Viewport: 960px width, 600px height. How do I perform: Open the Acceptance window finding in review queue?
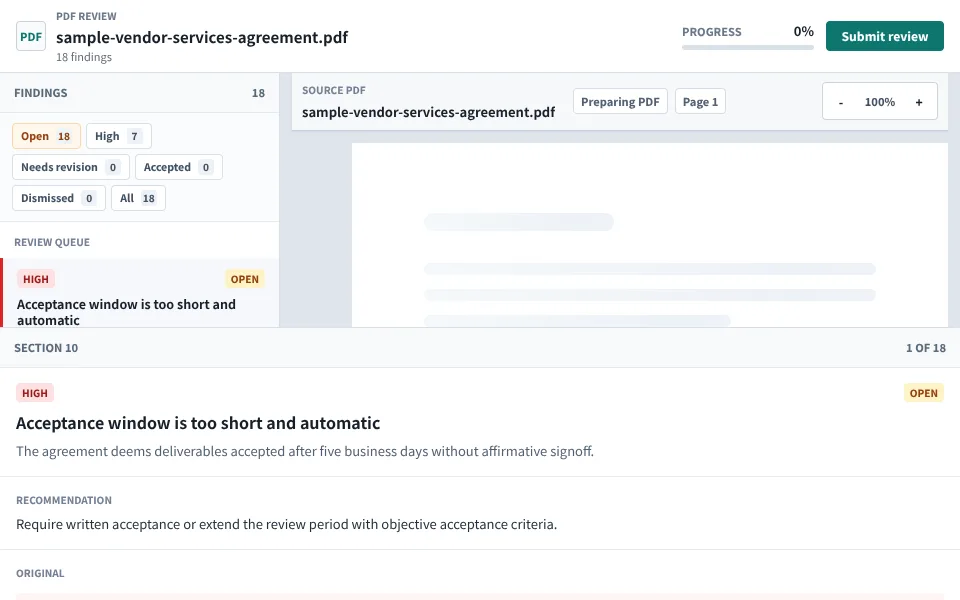[140, 293]
